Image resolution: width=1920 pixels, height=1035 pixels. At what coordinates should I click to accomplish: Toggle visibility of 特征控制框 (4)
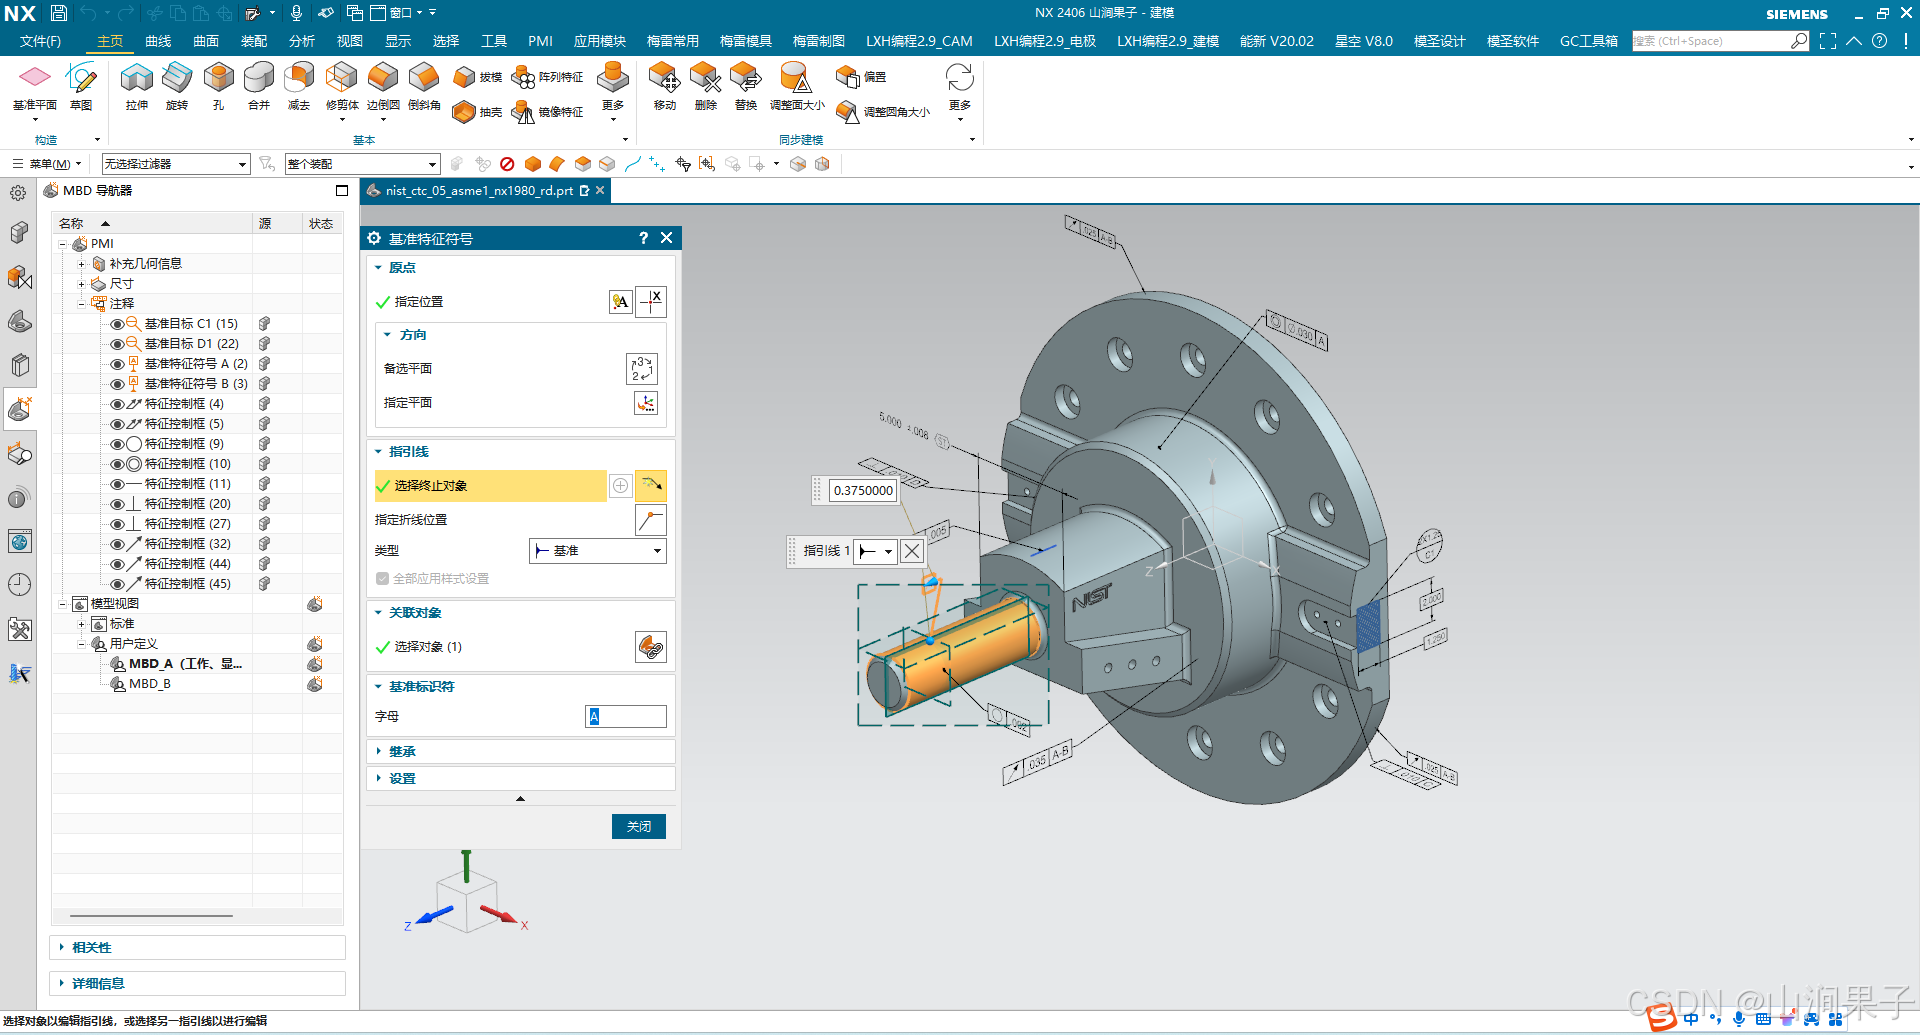coord(117,404)
